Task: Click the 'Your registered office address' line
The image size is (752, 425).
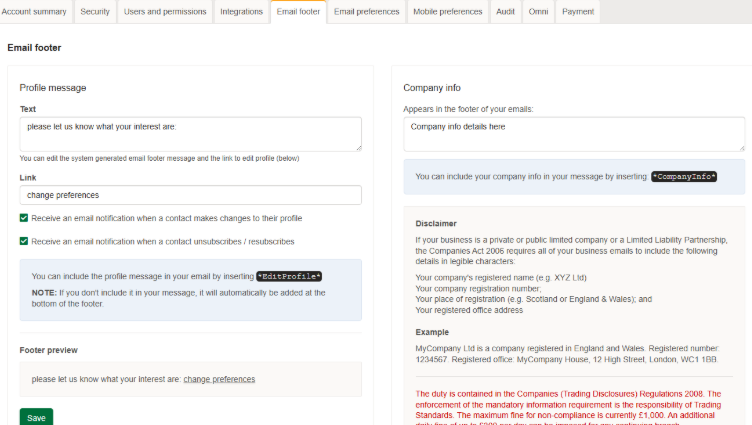Action: pos(469,310)
